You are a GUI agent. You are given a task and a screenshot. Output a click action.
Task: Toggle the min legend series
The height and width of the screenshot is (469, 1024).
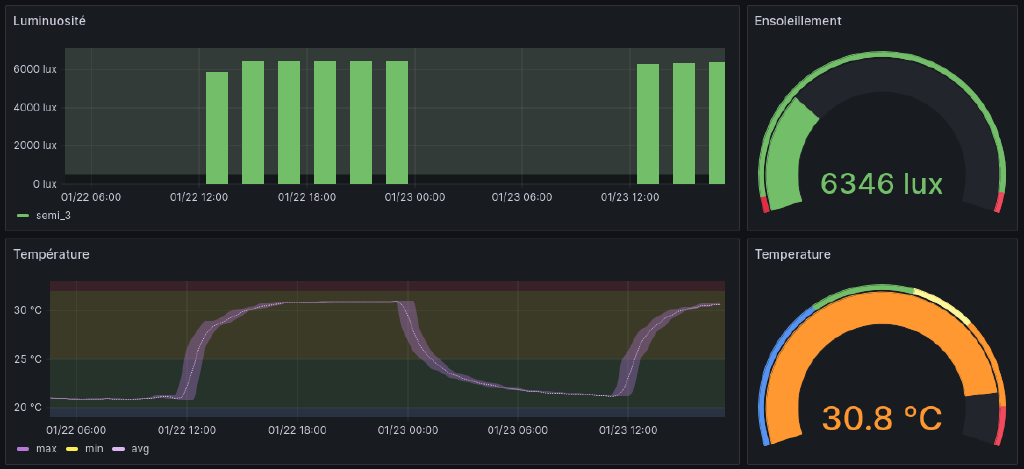point(95,449)
